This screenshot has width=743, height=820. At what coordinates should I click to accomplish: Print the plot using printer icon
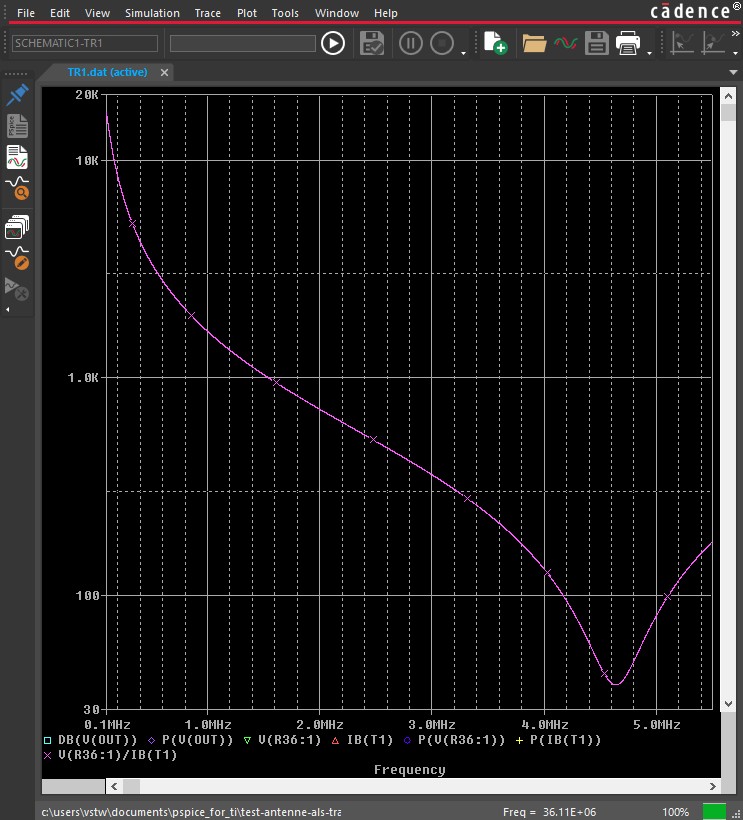628,43
